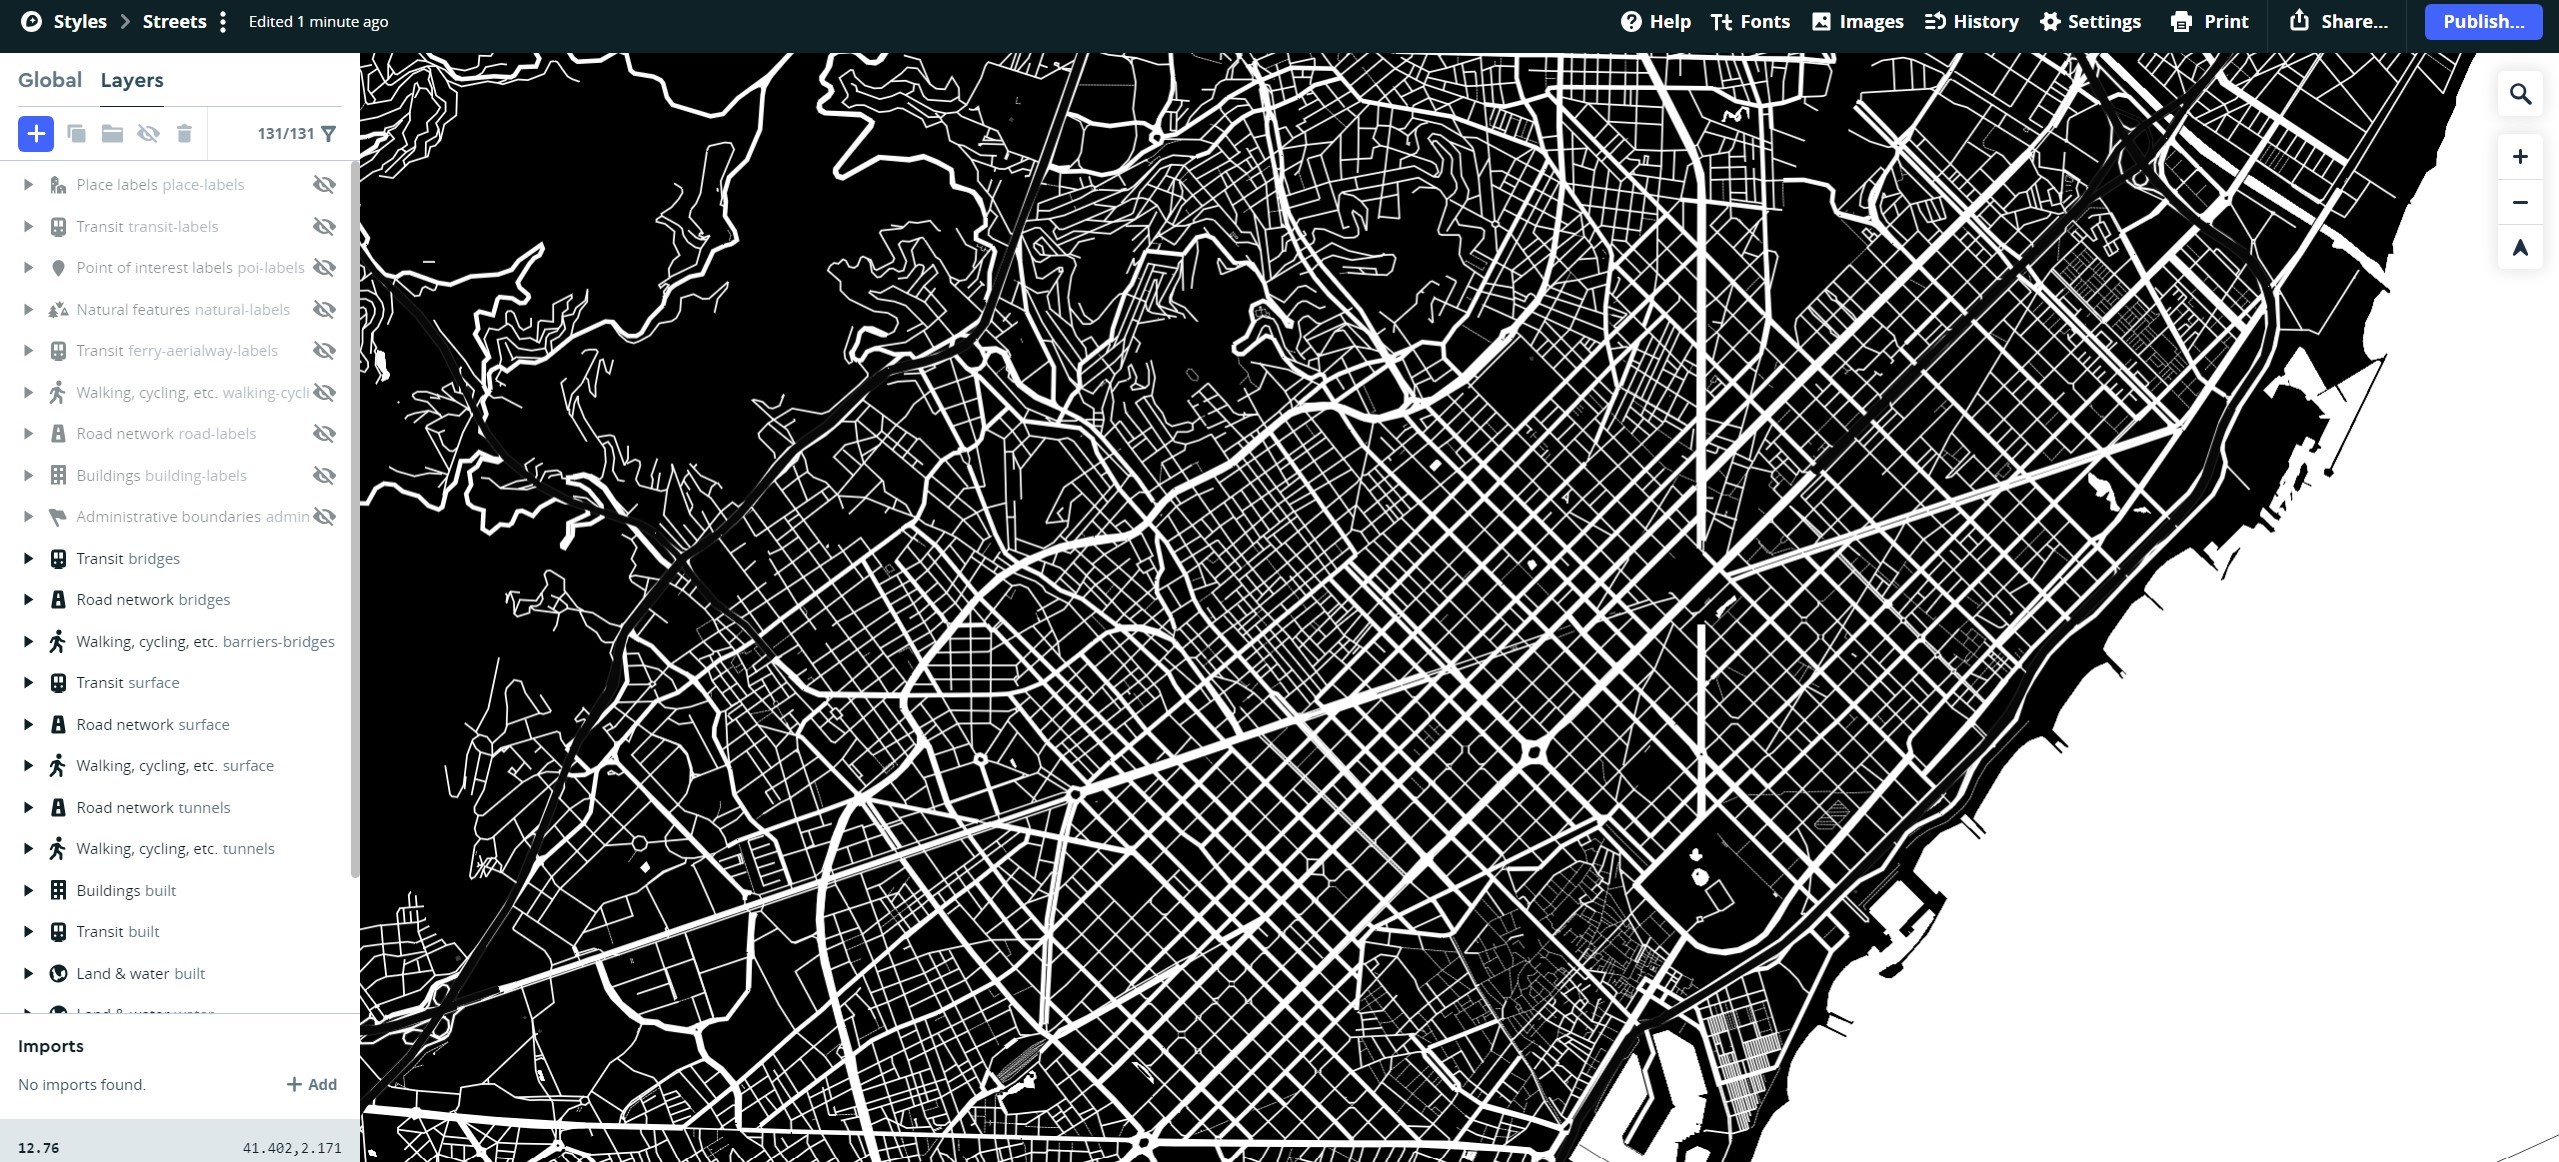The width and height of the screenshot is (2559, 1162).
Task: Switch to the Global tab
Action: (50, 80)
